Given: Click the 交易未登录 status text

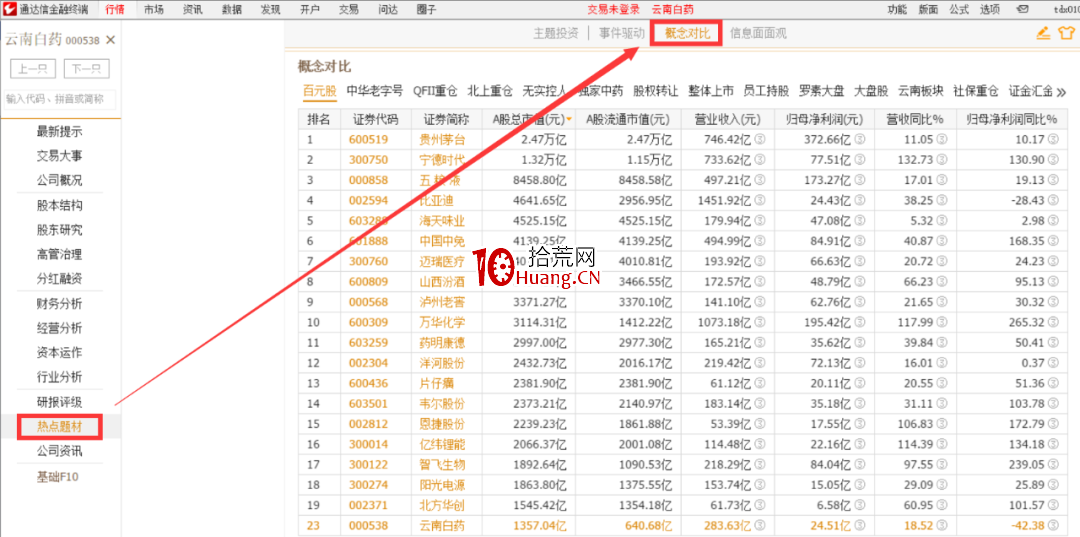Looking at the screenshot, I should (613, 10).
